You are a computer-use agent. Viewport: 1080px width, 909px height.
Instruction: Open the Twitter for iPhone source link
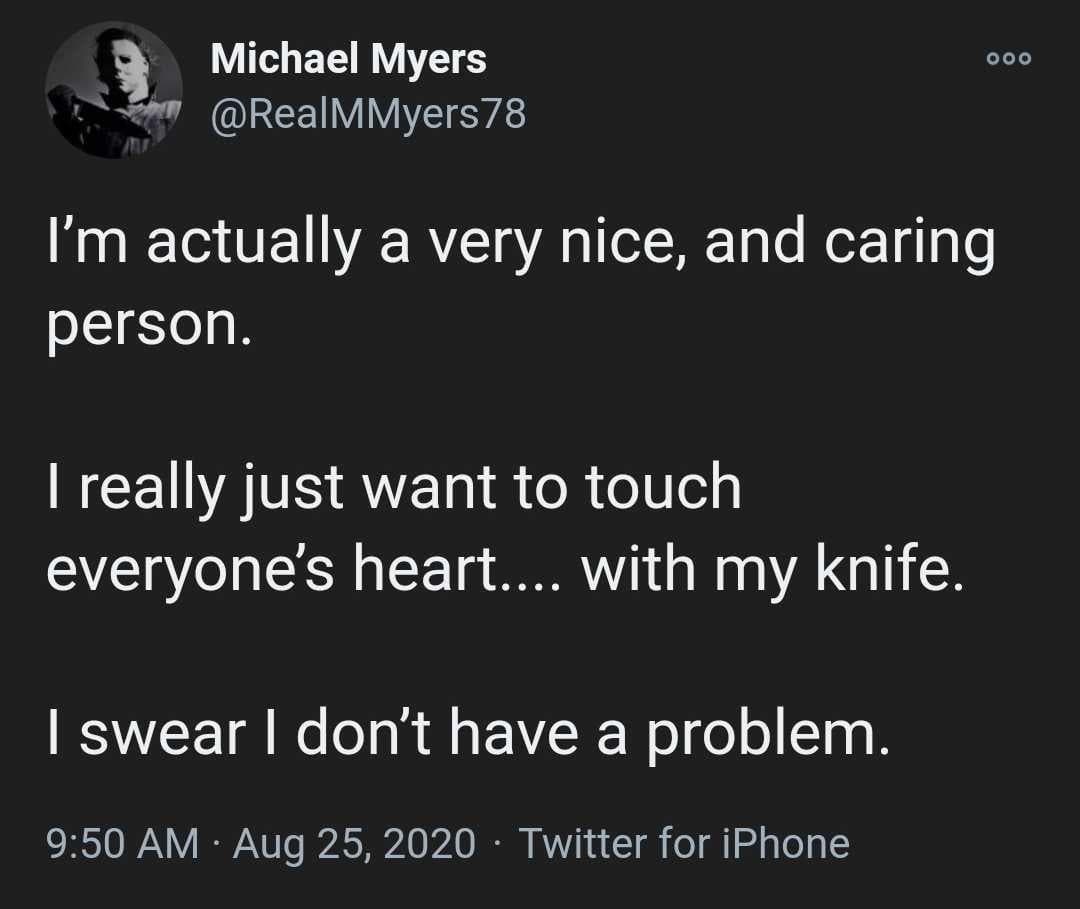pos(683,843)
